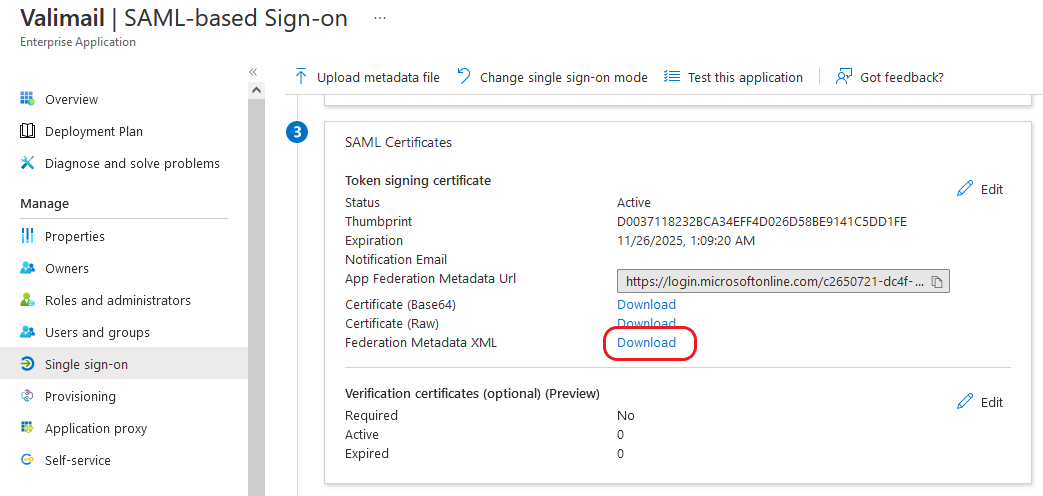The width and height of the screenshot is (1043, 496).
Task: Click the Diagnose and solve problems wrench icon
Action: (27, 163)
